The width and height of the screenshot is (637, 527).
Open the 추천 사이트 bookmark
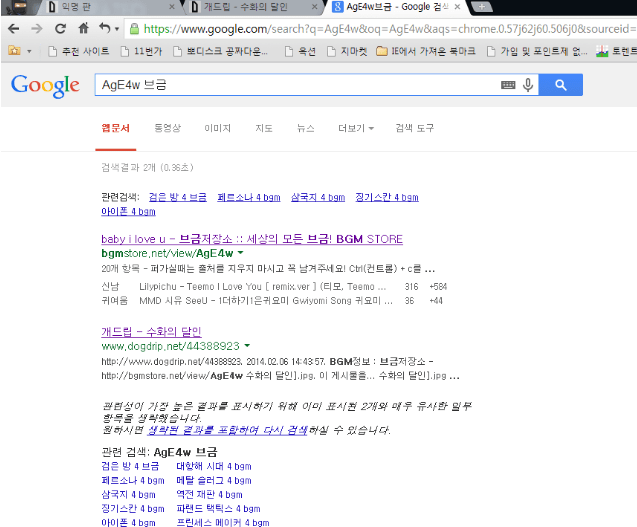tap(78, 51)
